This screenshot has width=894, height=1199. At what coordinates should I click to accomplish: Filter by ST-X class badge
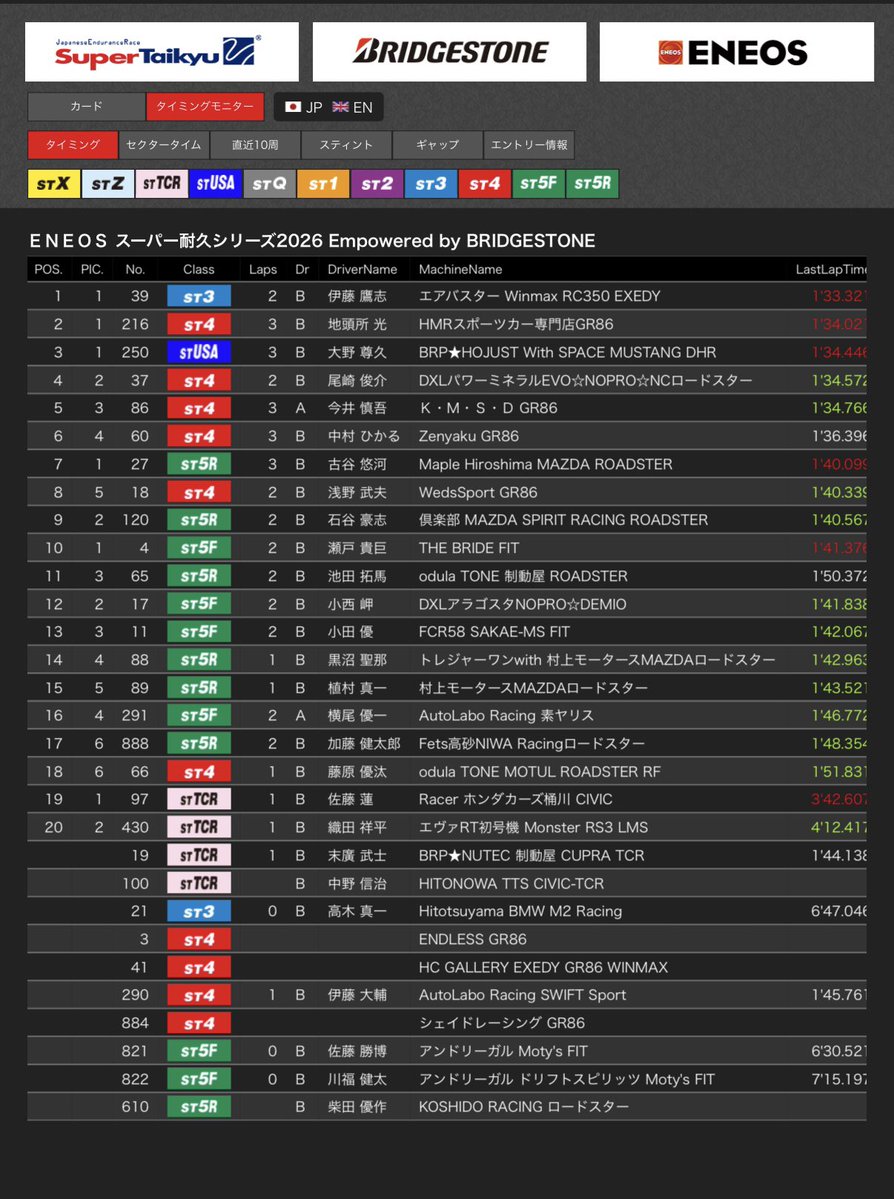54,184
